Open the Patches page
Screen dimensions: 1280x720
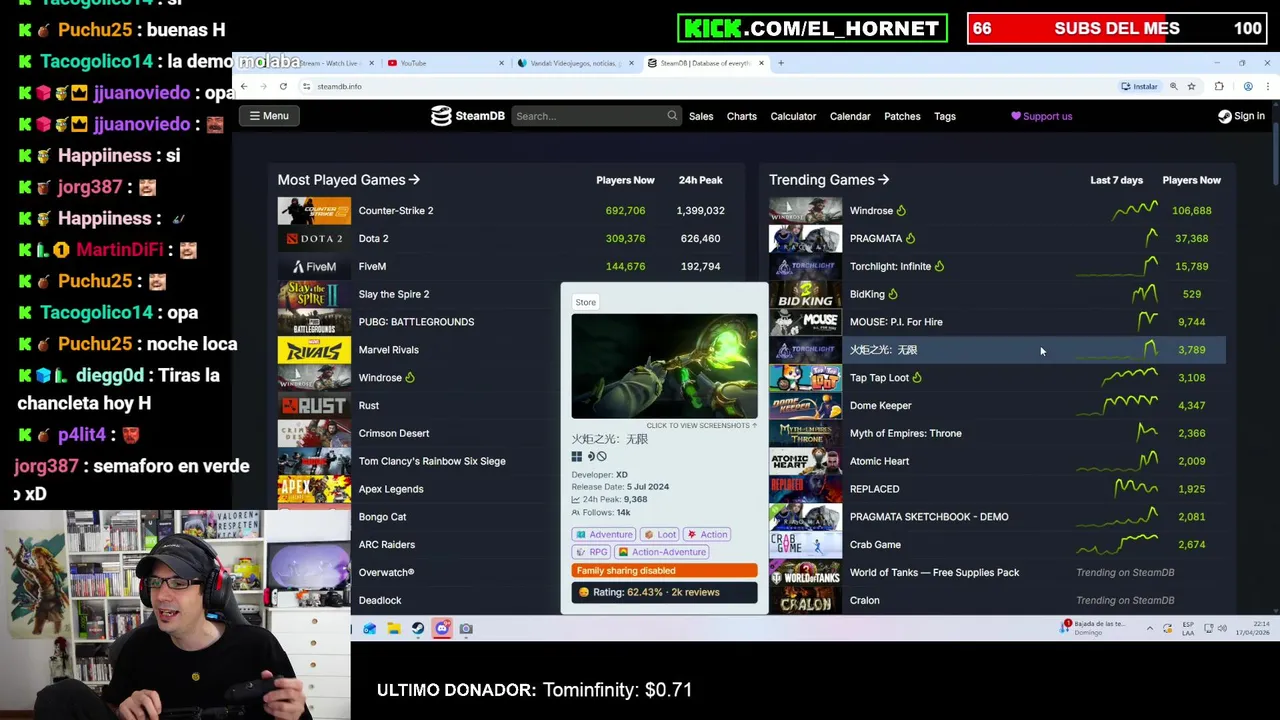(902, 116)
